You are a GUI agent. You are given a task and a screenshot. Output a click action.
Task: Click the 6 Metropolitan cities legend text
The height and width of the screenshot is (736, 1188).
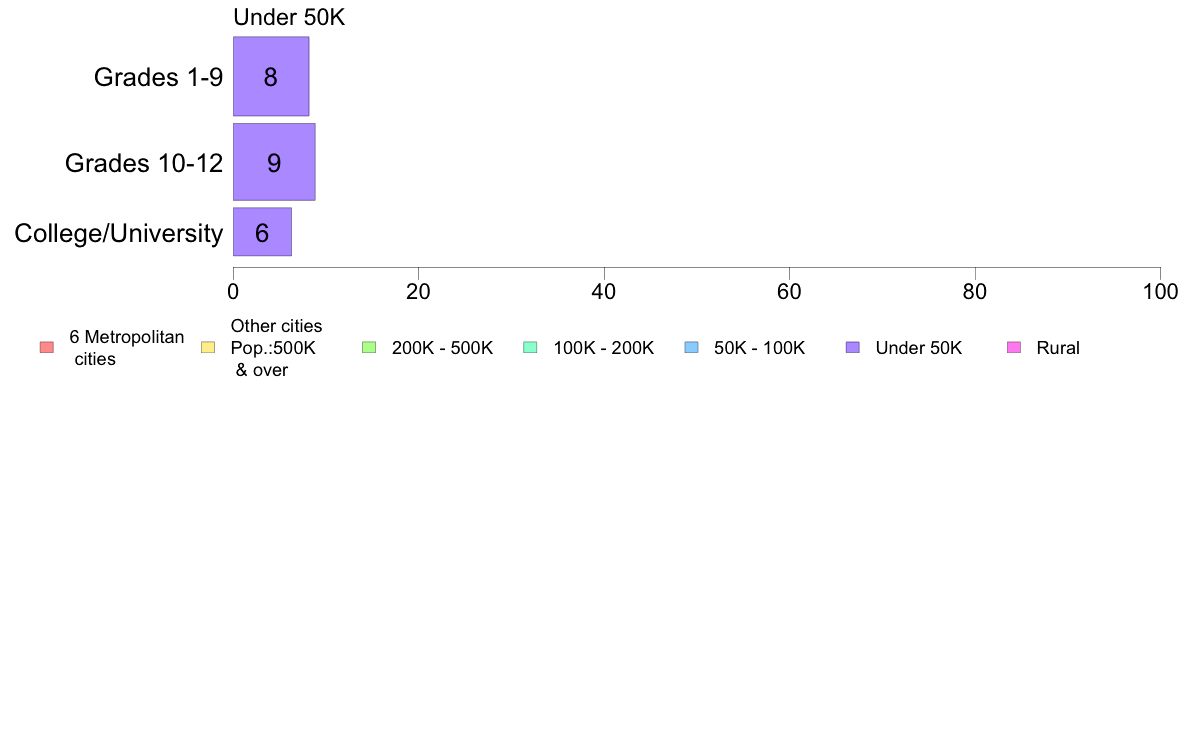[127, 348]
